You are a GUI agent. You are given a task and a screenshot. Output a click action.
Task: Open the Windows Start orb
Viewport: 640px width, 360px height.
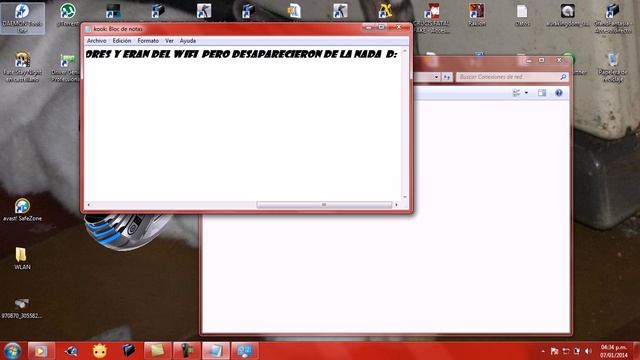[12, 351]
